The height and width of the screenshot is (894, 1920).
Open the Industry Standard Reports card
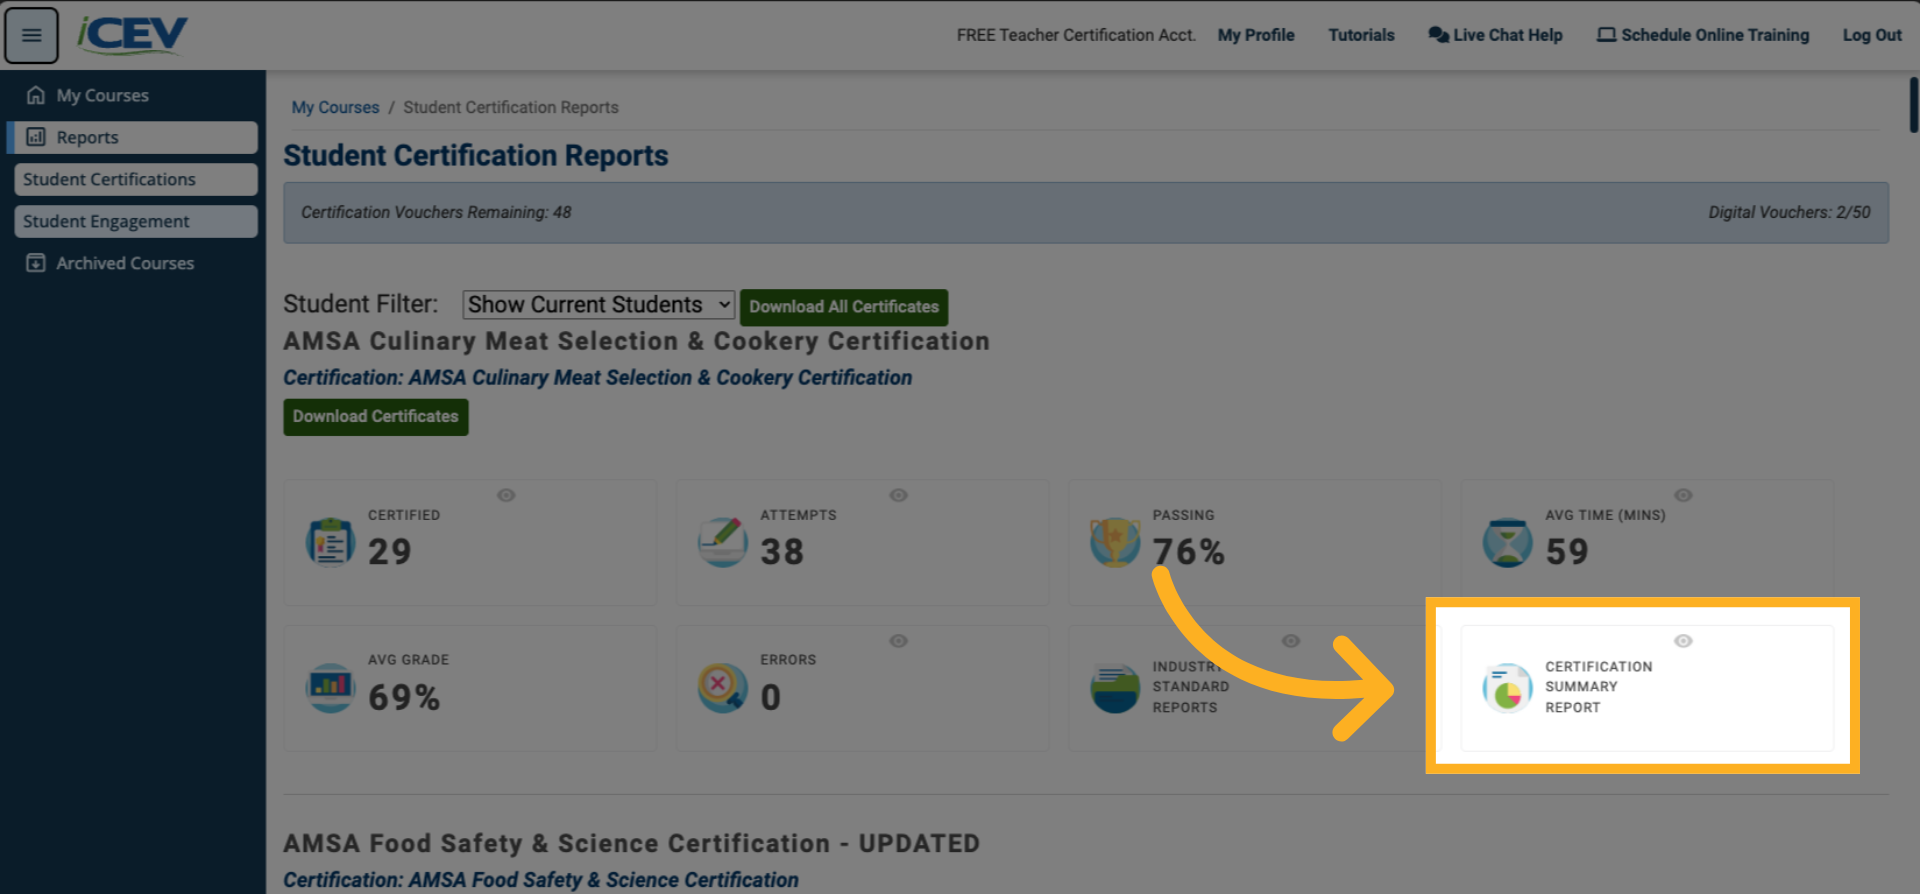[x=1255, y=688]
